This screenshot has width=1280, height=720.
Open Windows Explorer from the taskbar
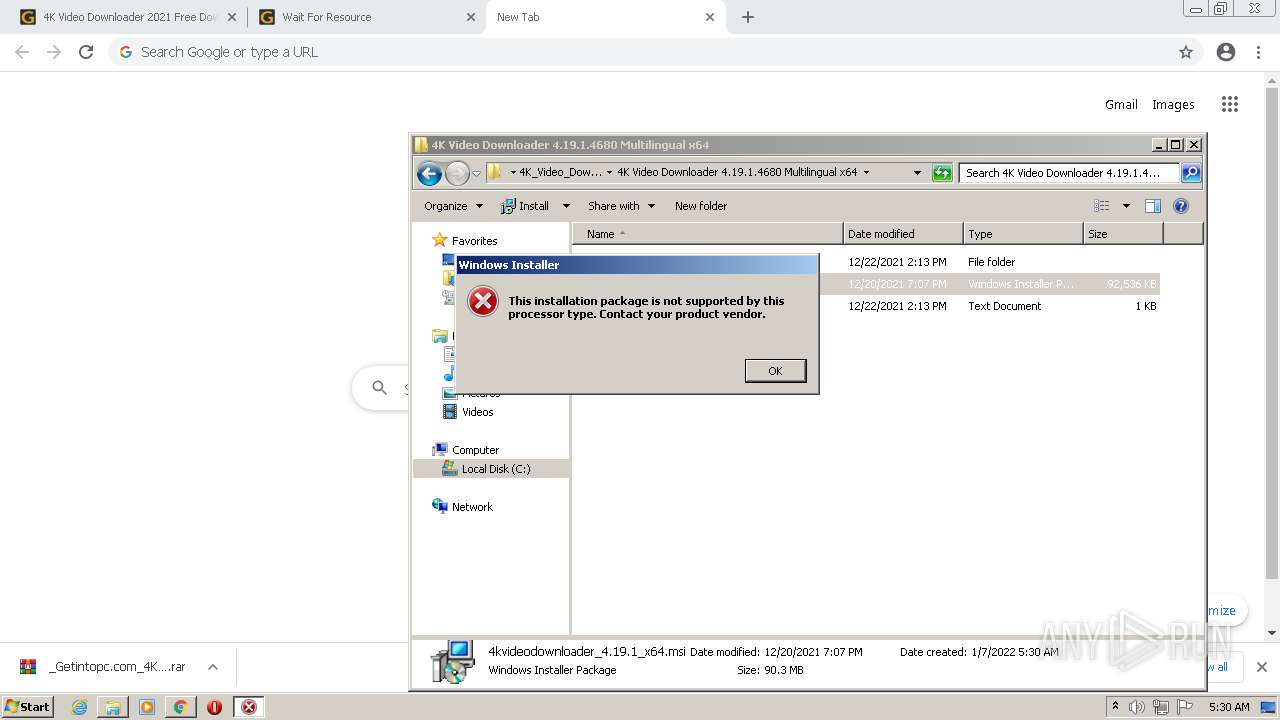113,707
